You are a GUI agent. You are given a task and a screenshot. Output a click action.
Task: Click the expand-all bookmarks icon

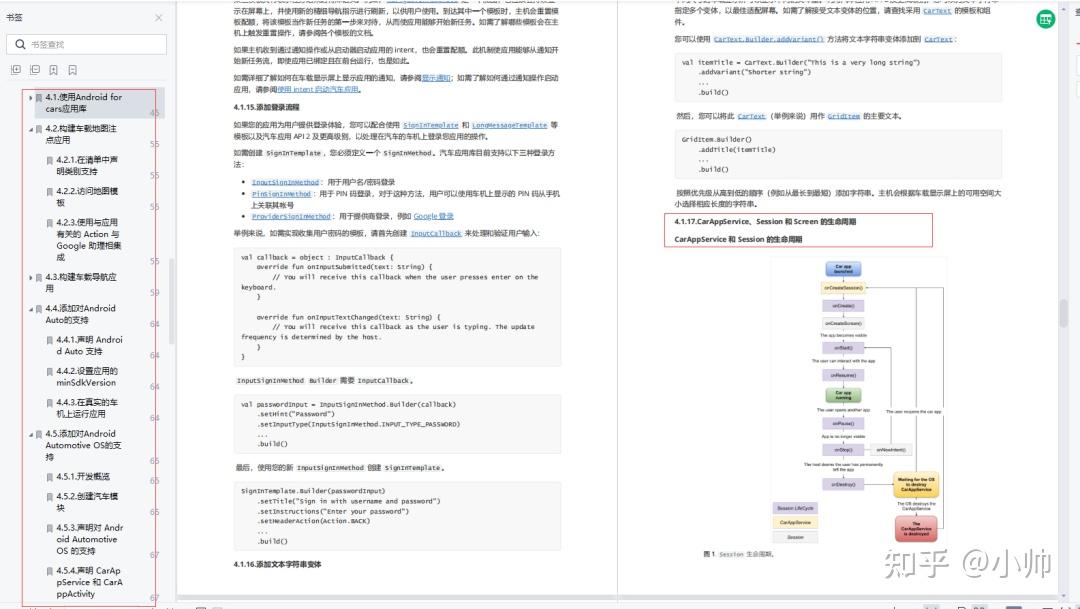pos(16,70)
